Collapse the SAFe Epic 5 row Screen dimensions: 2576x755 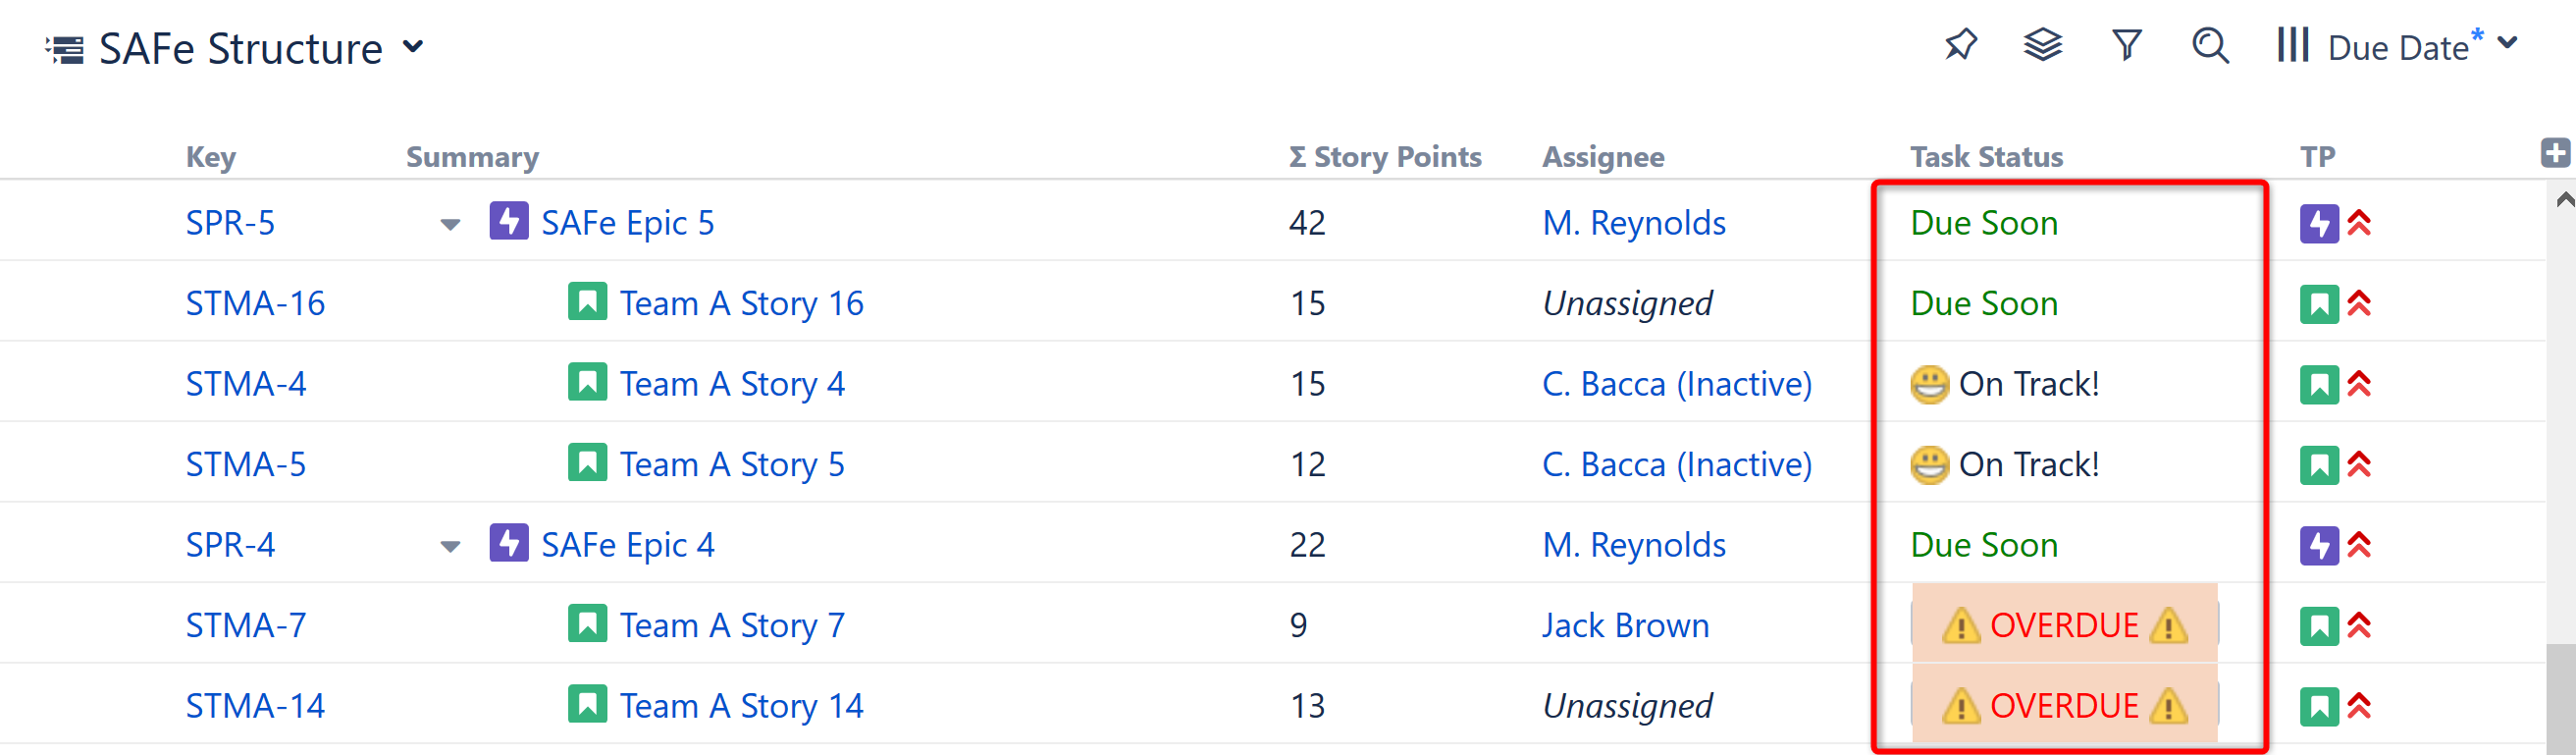(x=450, y=224)
